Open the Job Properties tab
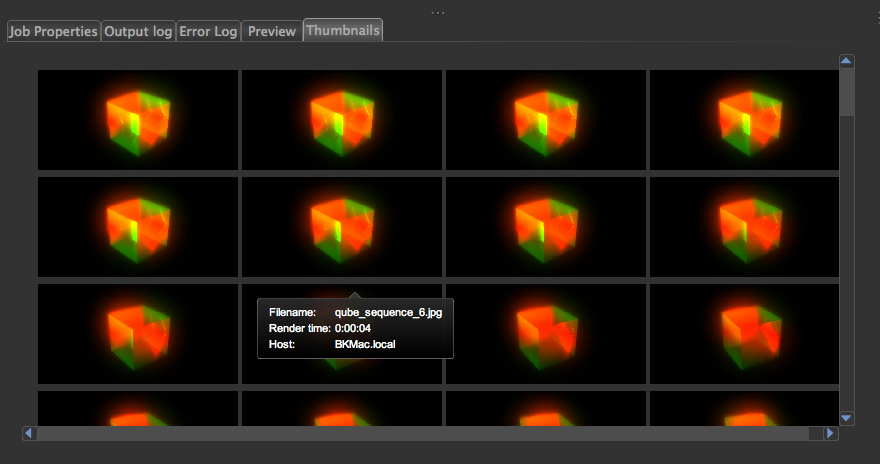This screenshot has height=464, width=880. [x=53, y=31]
